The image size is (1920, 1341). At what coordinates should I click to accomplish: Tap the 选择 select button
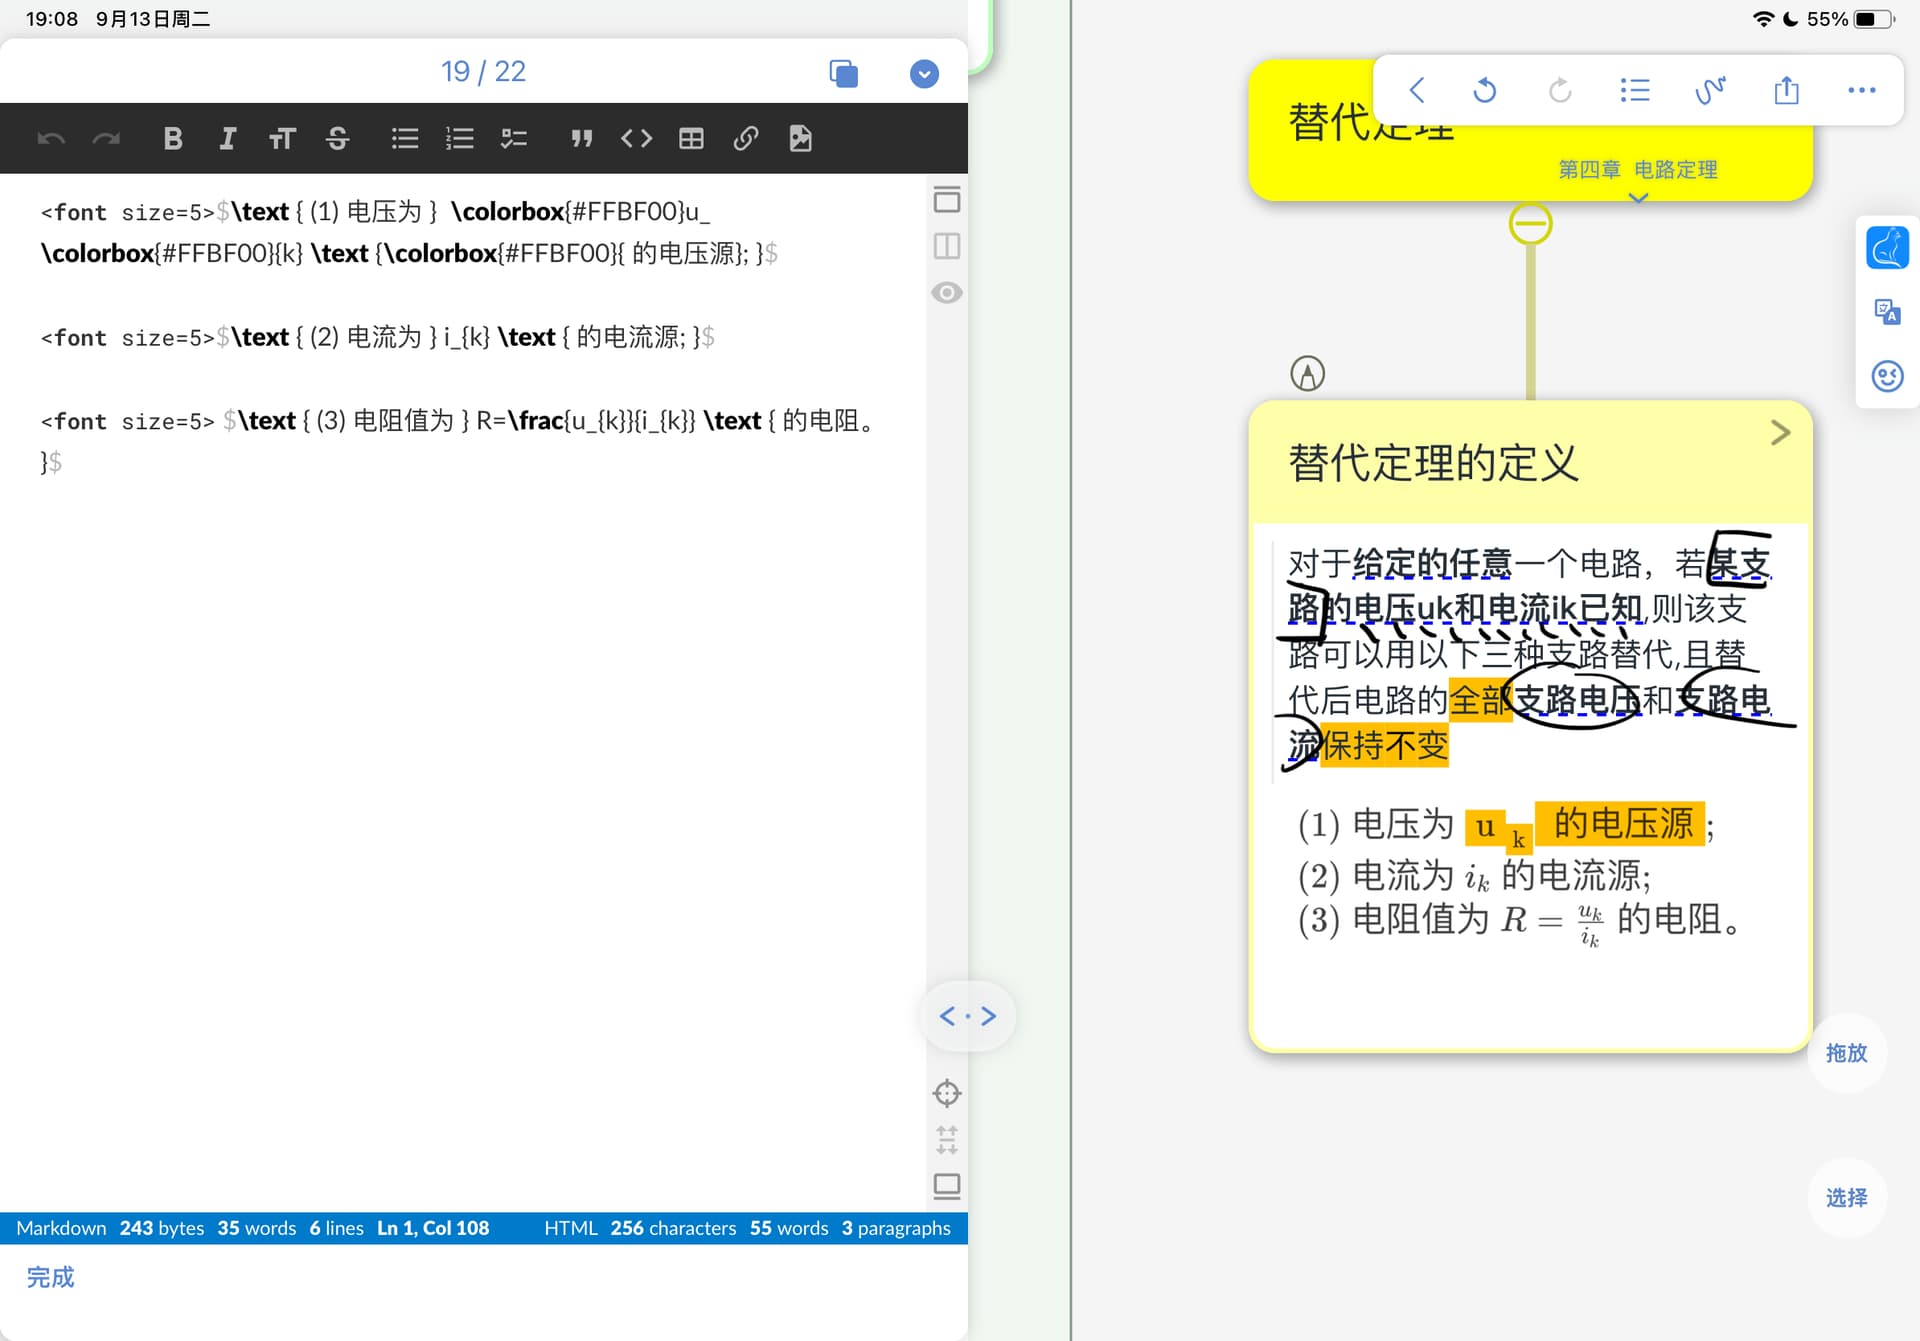click(1846, 1197)
